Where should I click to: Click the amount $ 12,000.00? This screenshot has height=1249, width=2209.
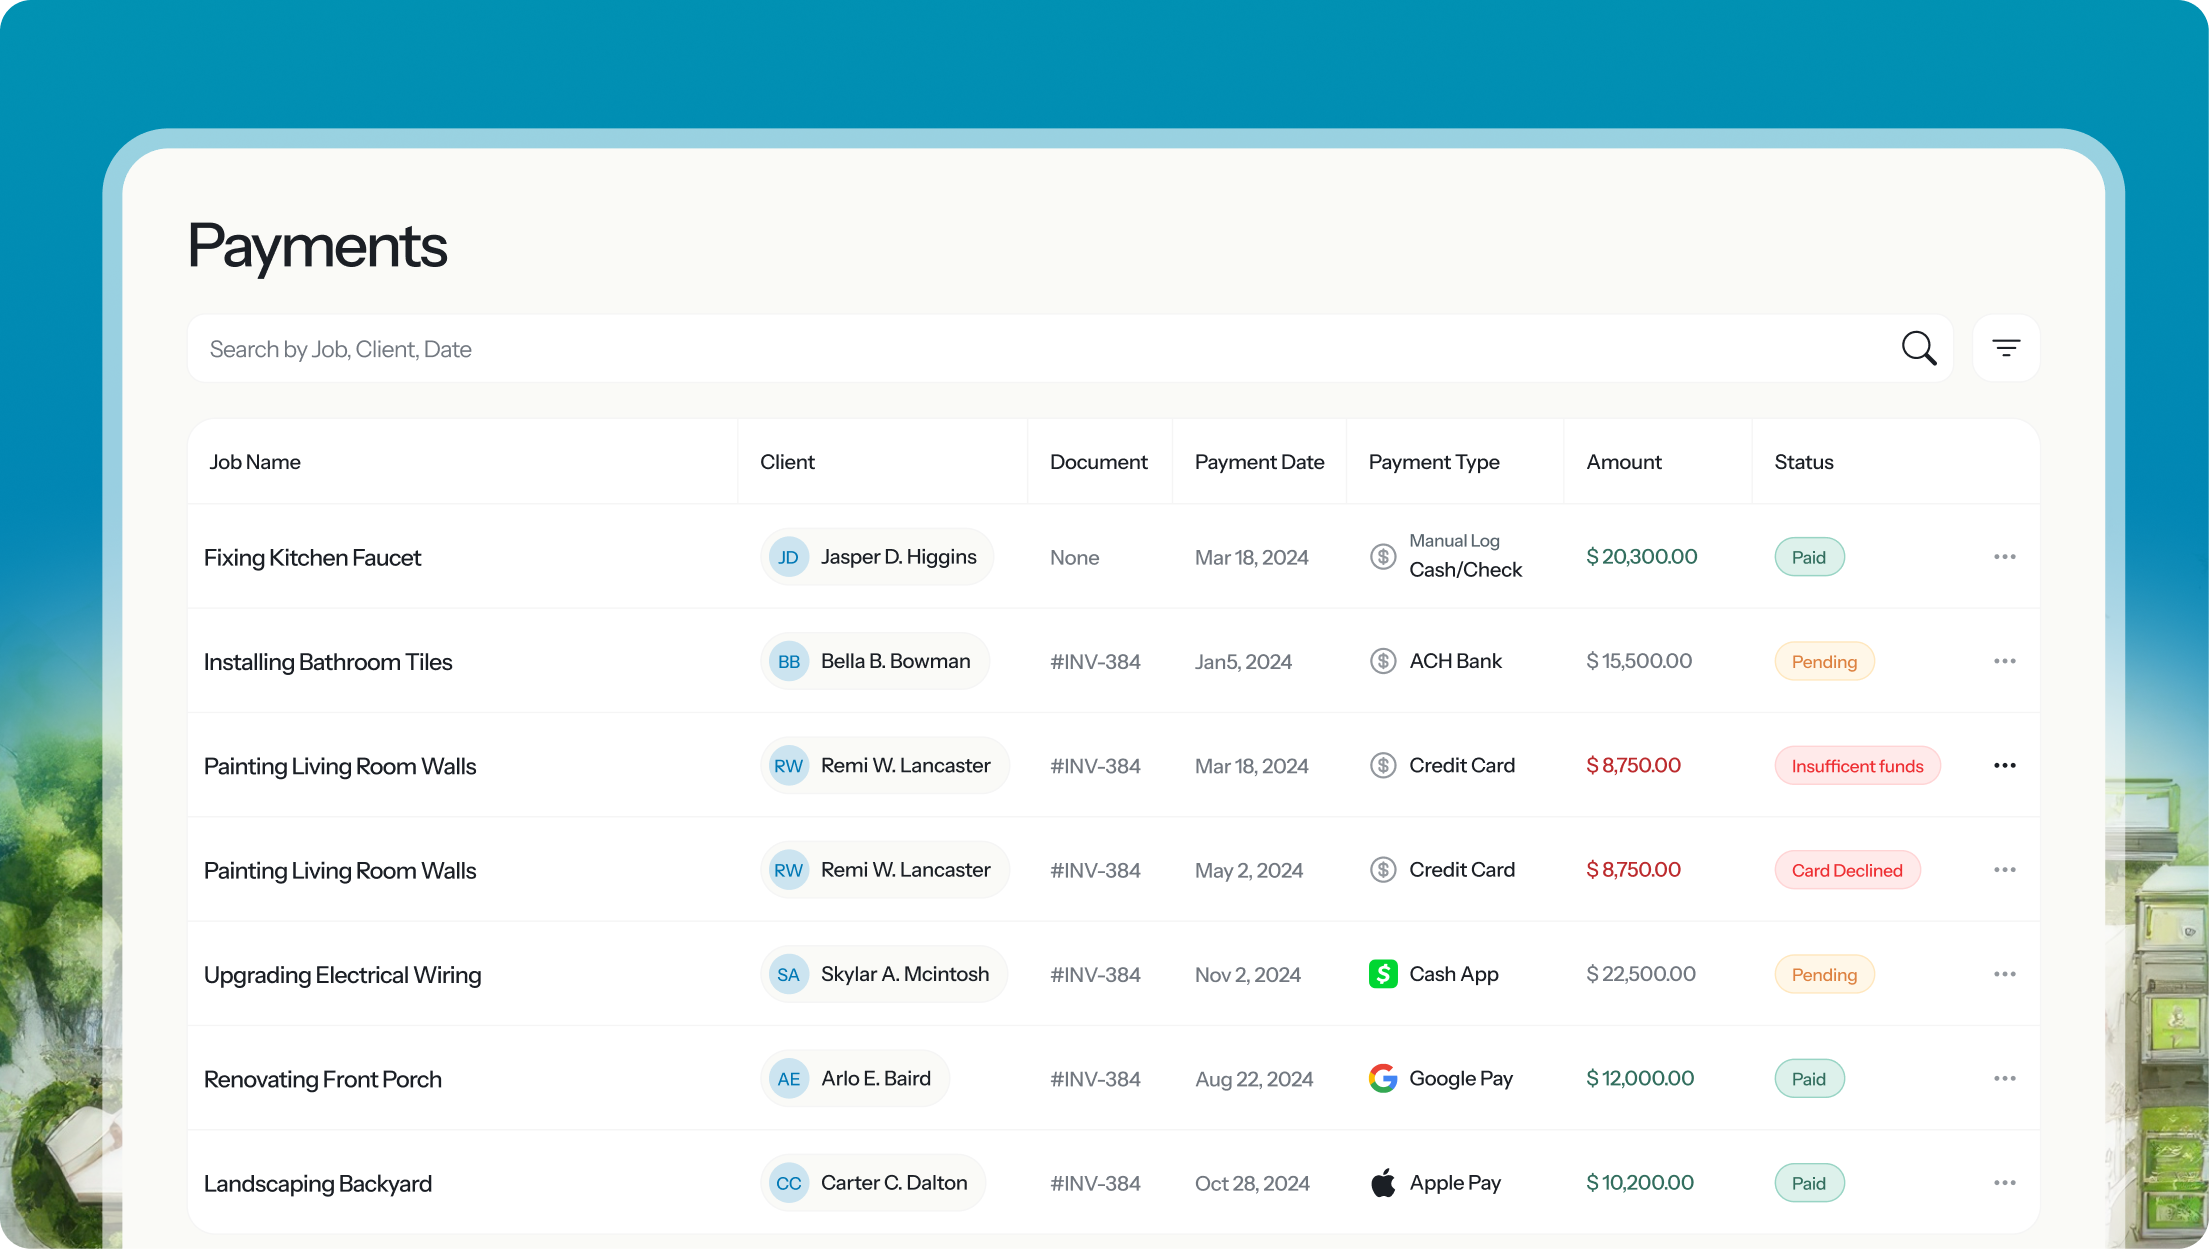coord(1640,1078)
